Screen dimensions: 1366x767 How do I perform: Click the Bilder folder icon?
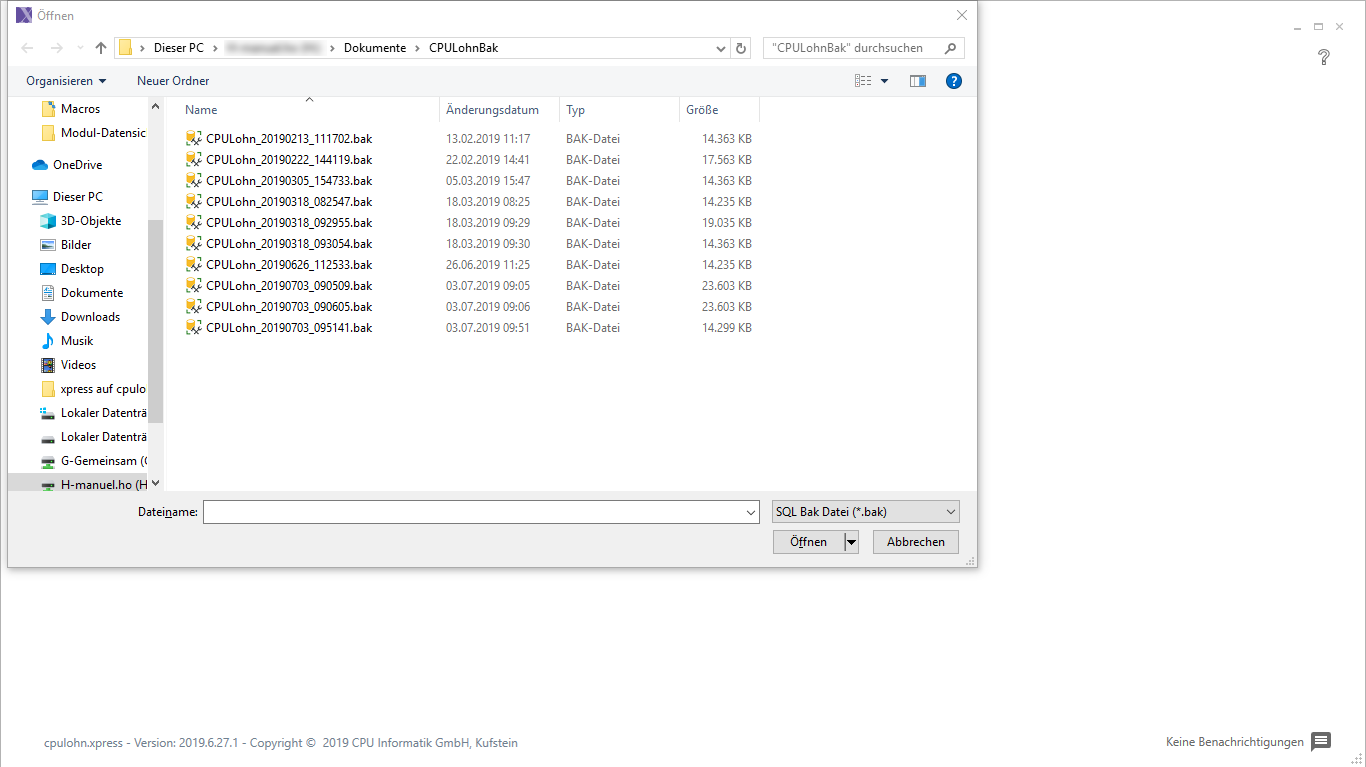tap(48, 245)
